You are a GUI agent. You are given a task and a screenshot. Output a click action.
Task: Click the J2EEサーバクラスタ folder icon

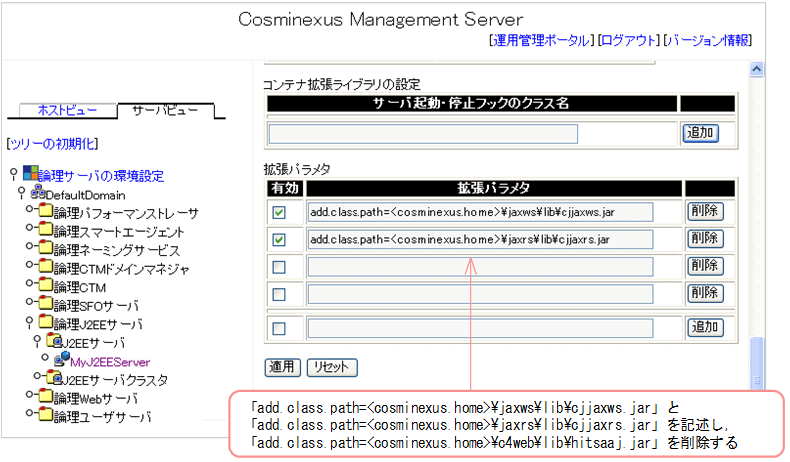pyautogui.click(x=54, y=377)
